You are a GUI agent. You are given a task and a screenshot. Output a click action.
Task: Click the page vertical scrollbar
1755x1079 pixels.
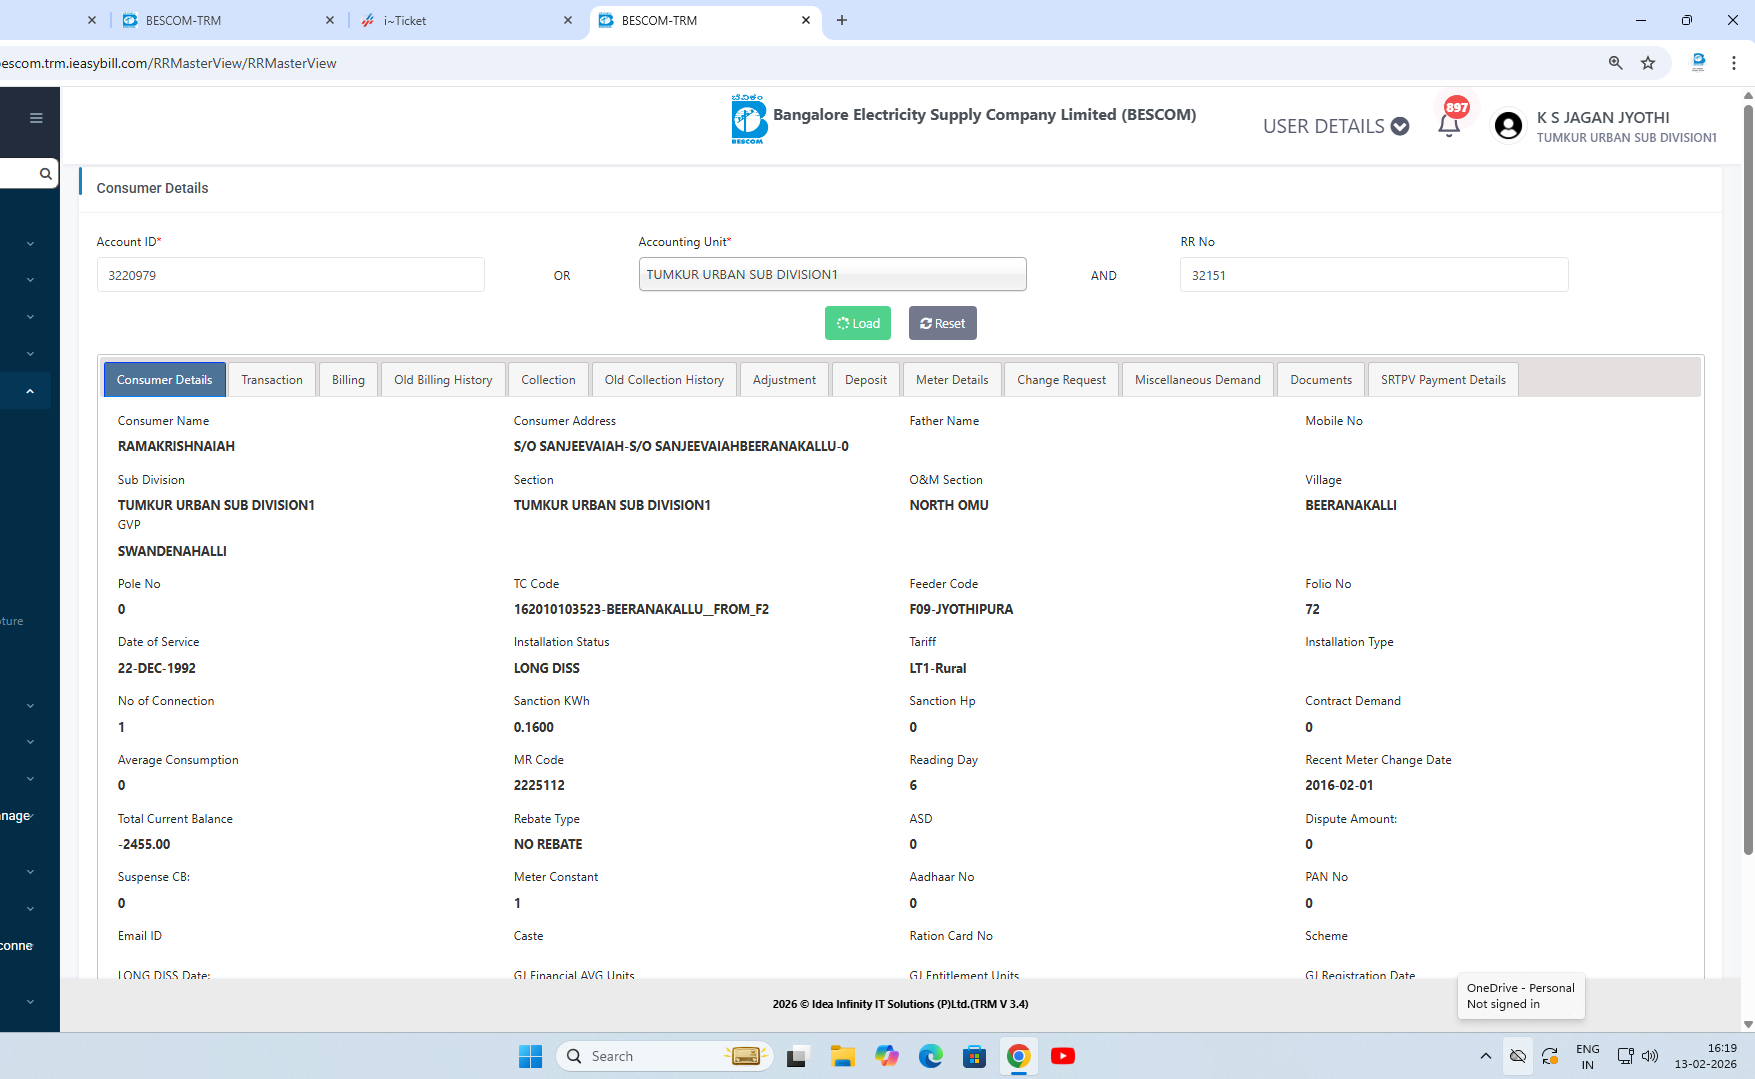1748,480
